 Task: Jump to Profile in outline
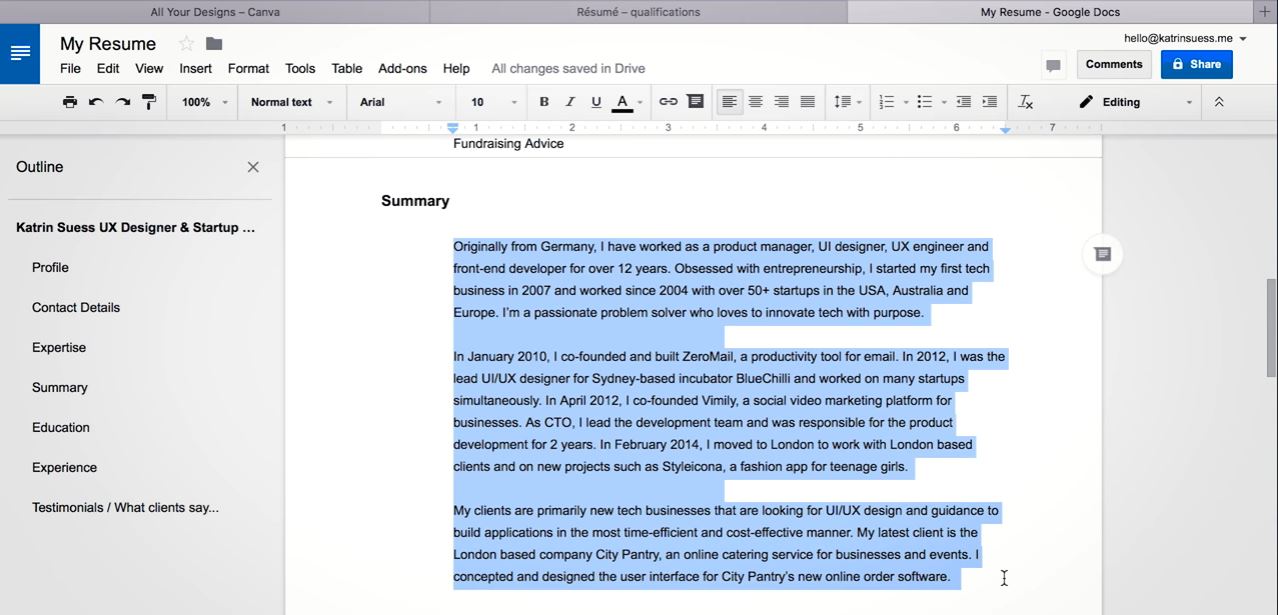pyautogui.click(x=50, y=267)
